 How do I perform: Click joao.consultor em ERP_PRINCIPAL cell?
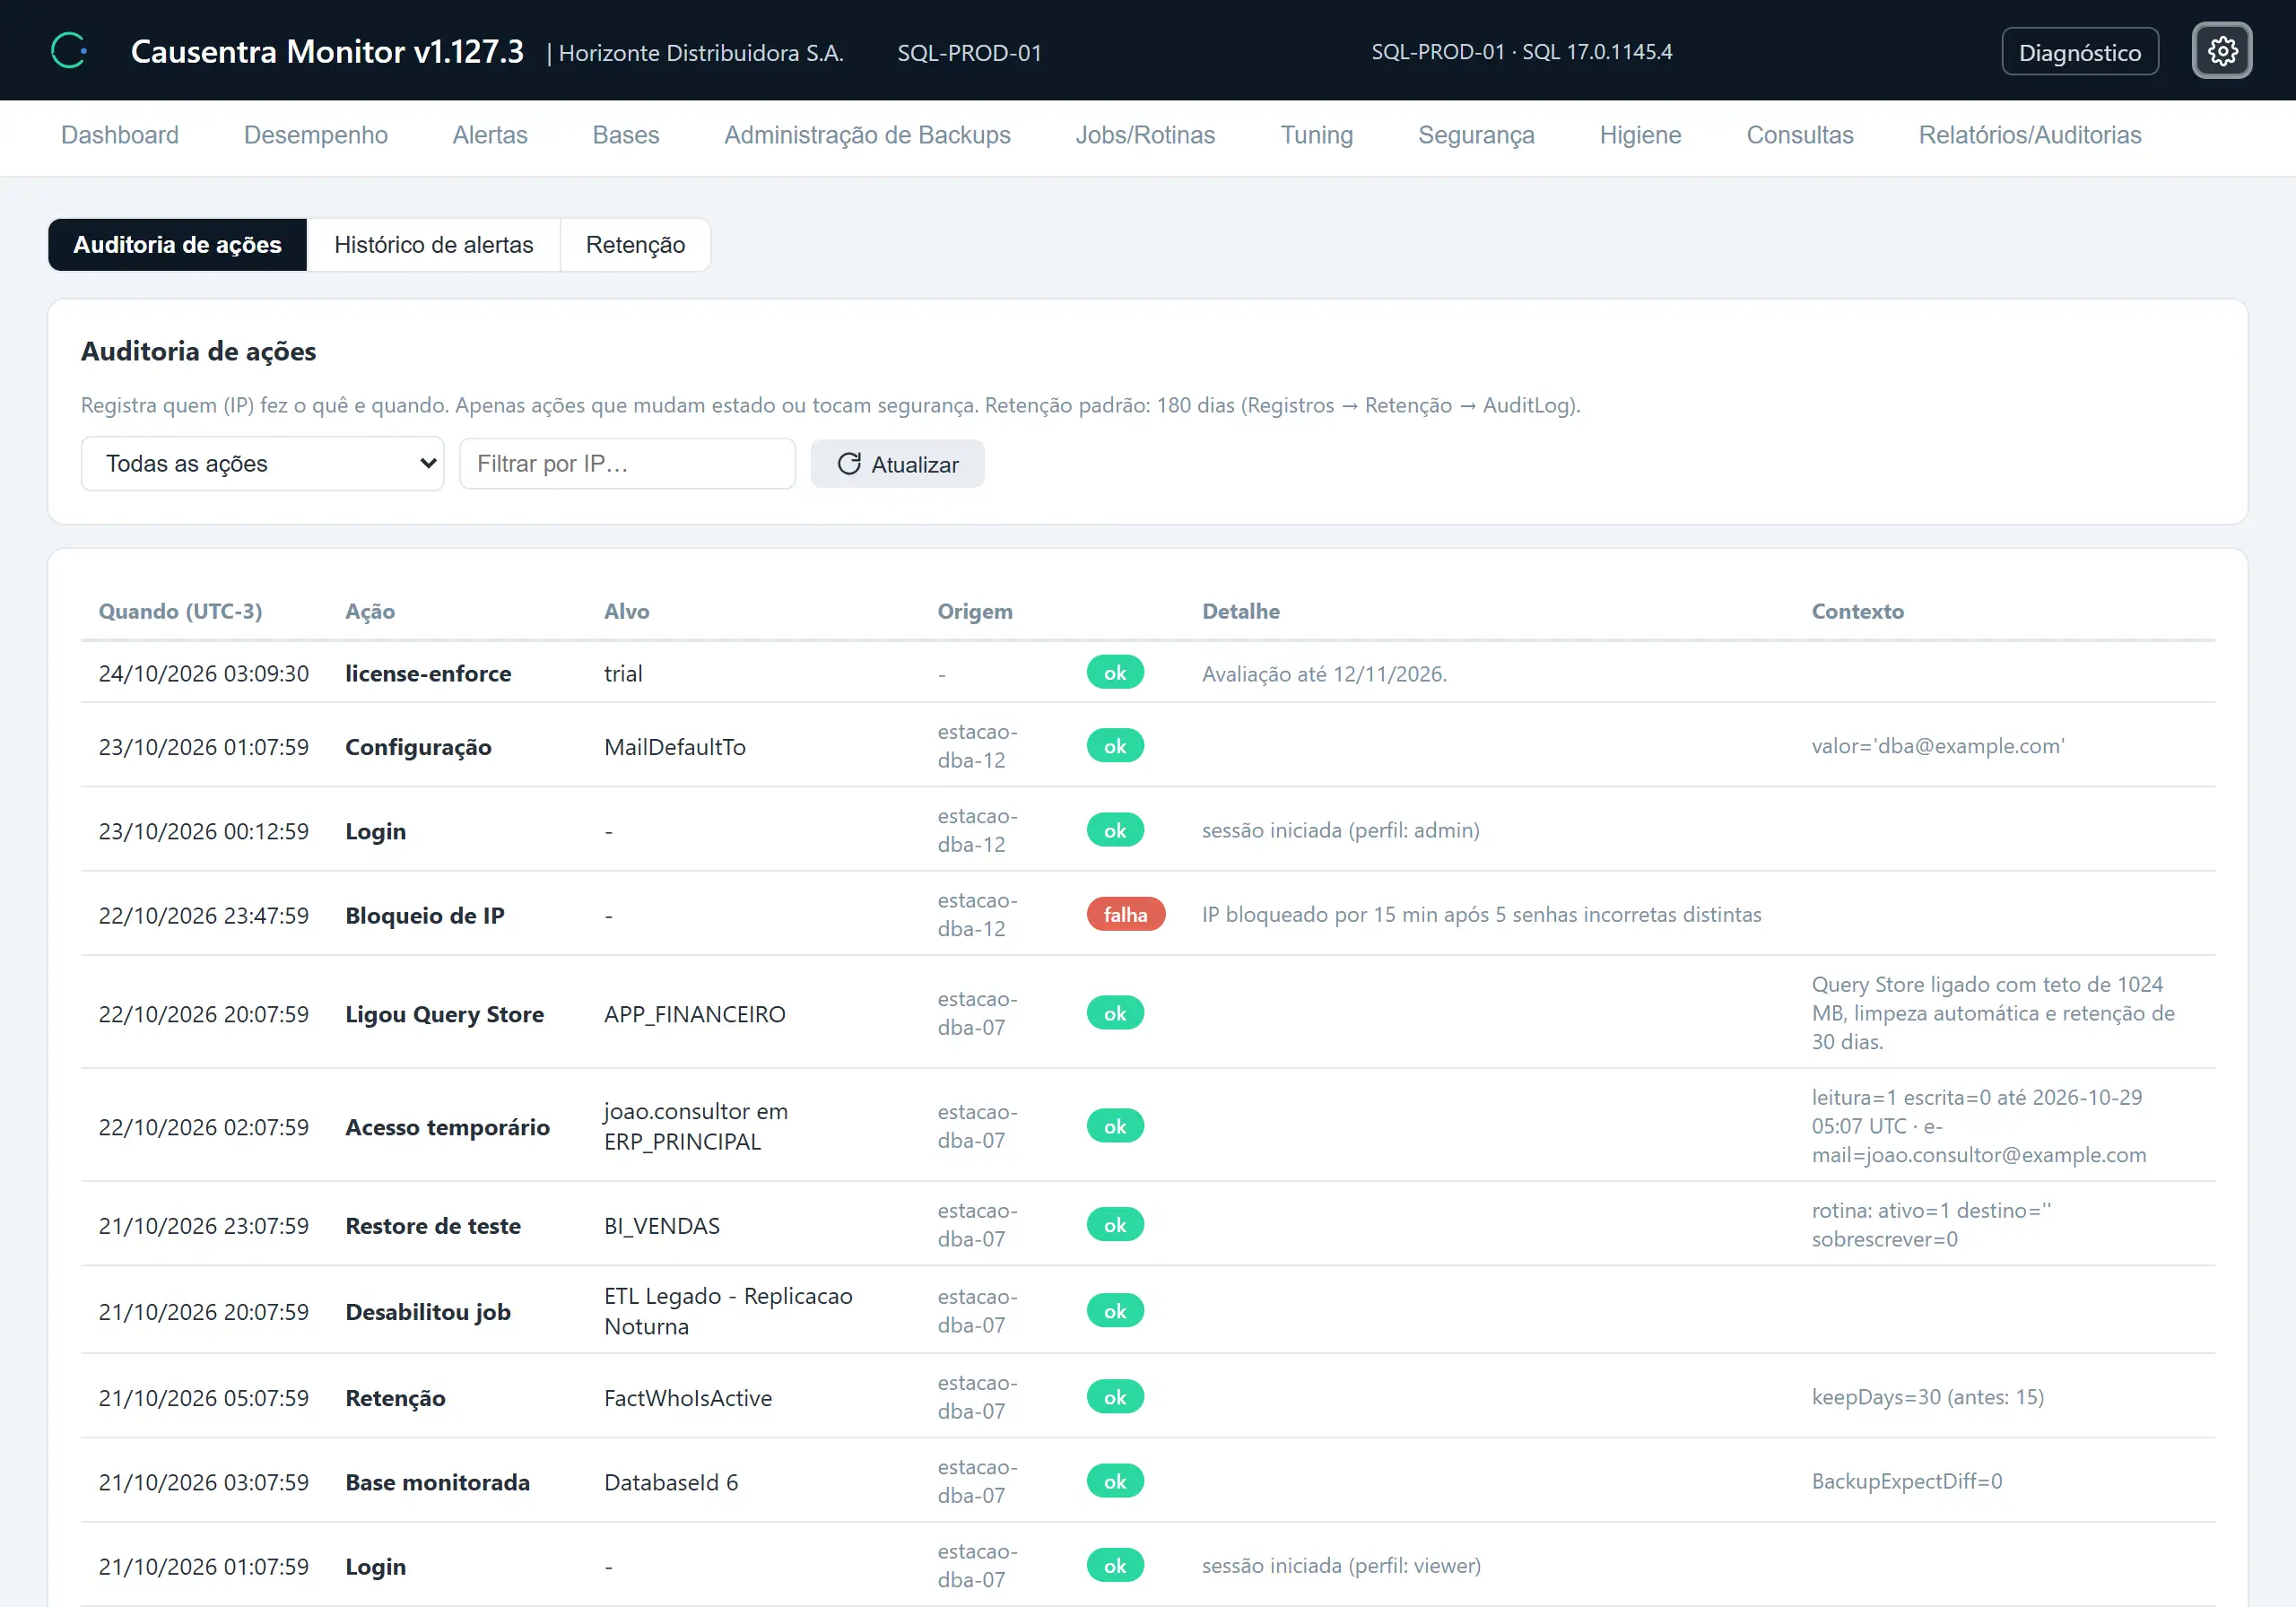coord(696,1126)
